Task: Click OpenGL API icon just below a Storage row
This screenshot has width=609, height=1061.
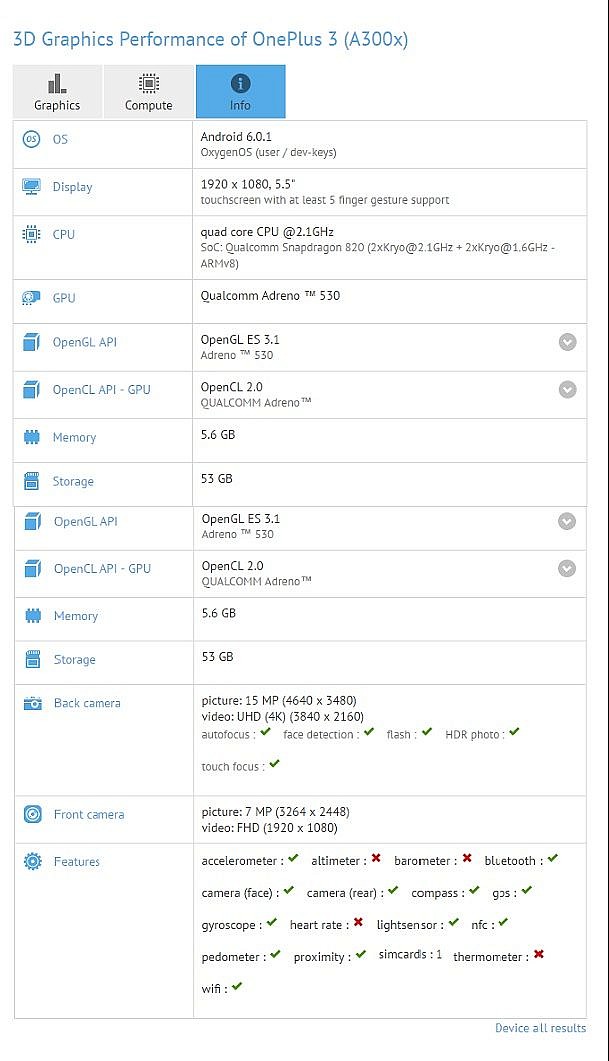Action: tap(32, 522)
